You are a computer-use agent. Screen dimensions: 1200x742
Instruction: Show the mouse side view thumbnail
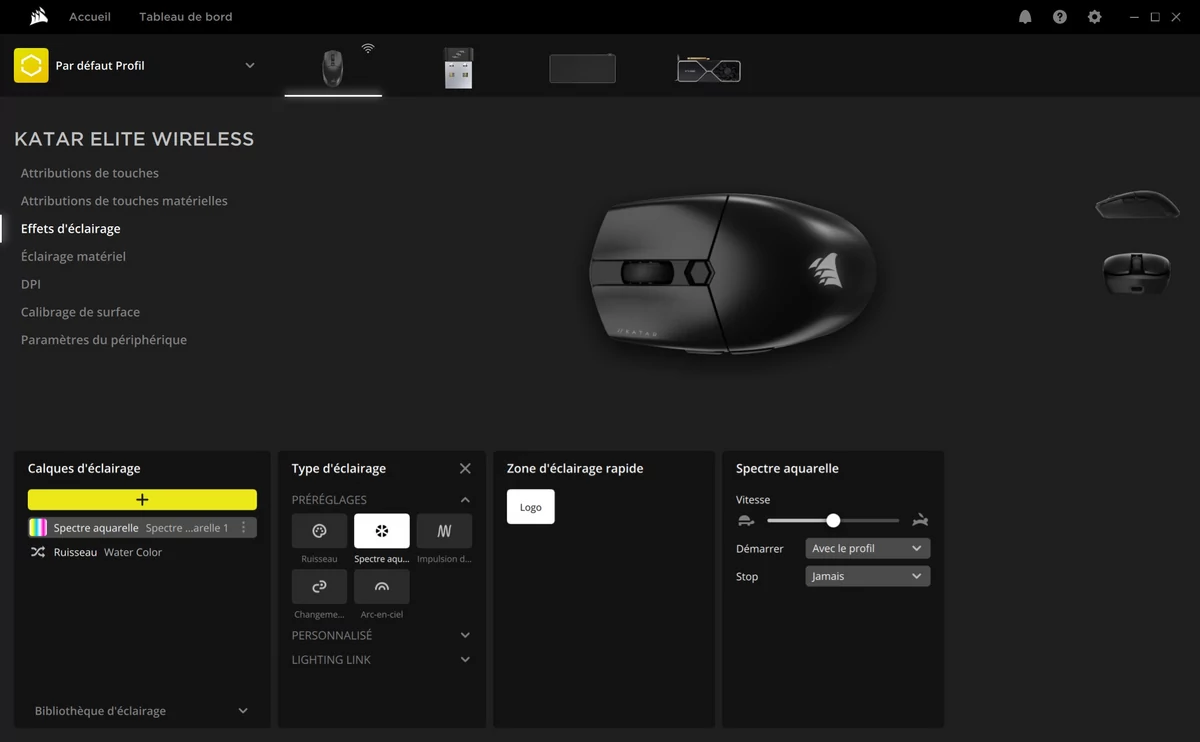pyautogui.click(x=1137, y=205)
